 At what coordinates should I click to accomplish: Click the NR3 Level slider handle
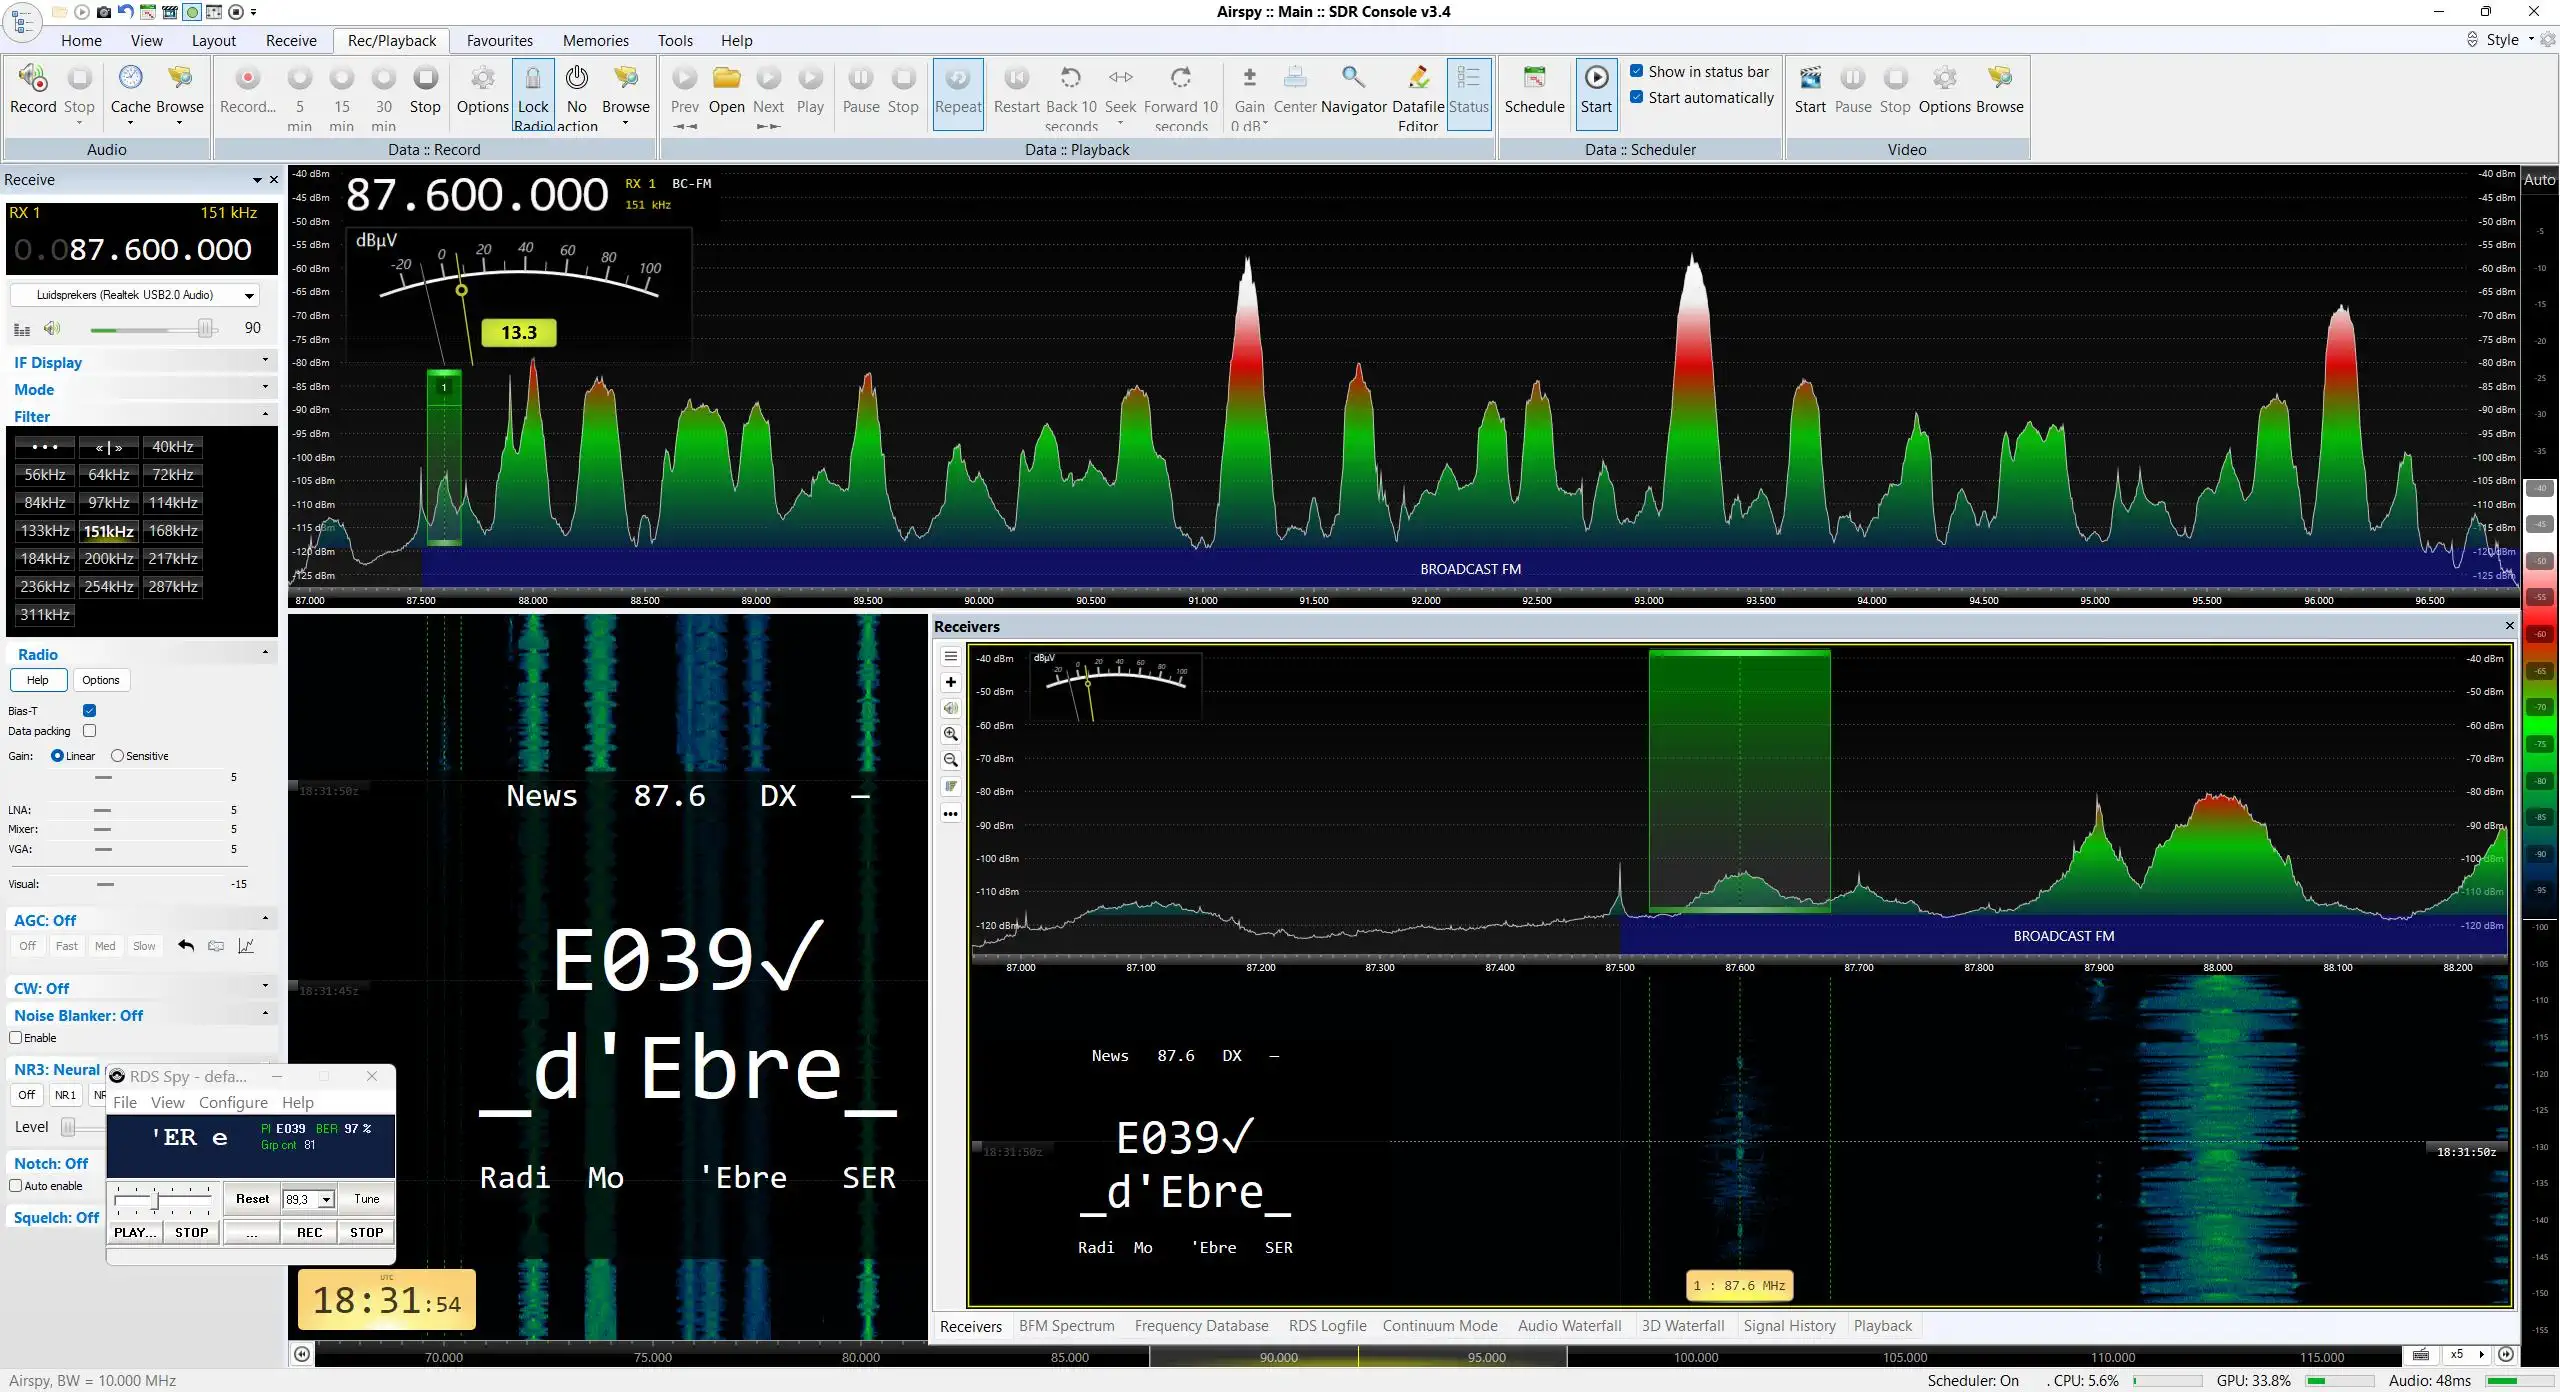click(x=68, y=1127)
